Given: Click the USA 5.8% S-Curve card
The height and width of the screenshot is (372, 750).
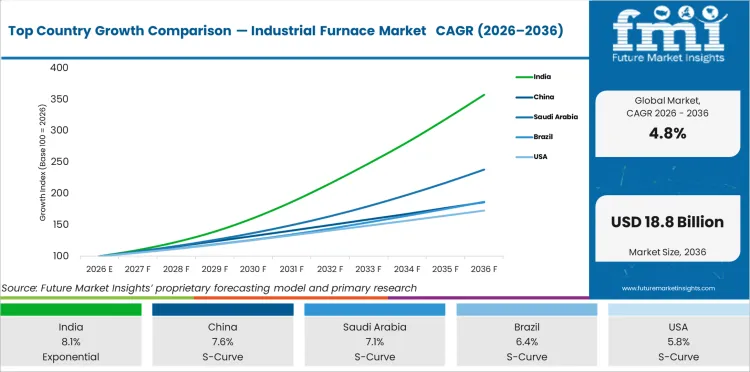Looking at the screenshot, I should coord(679,341).
